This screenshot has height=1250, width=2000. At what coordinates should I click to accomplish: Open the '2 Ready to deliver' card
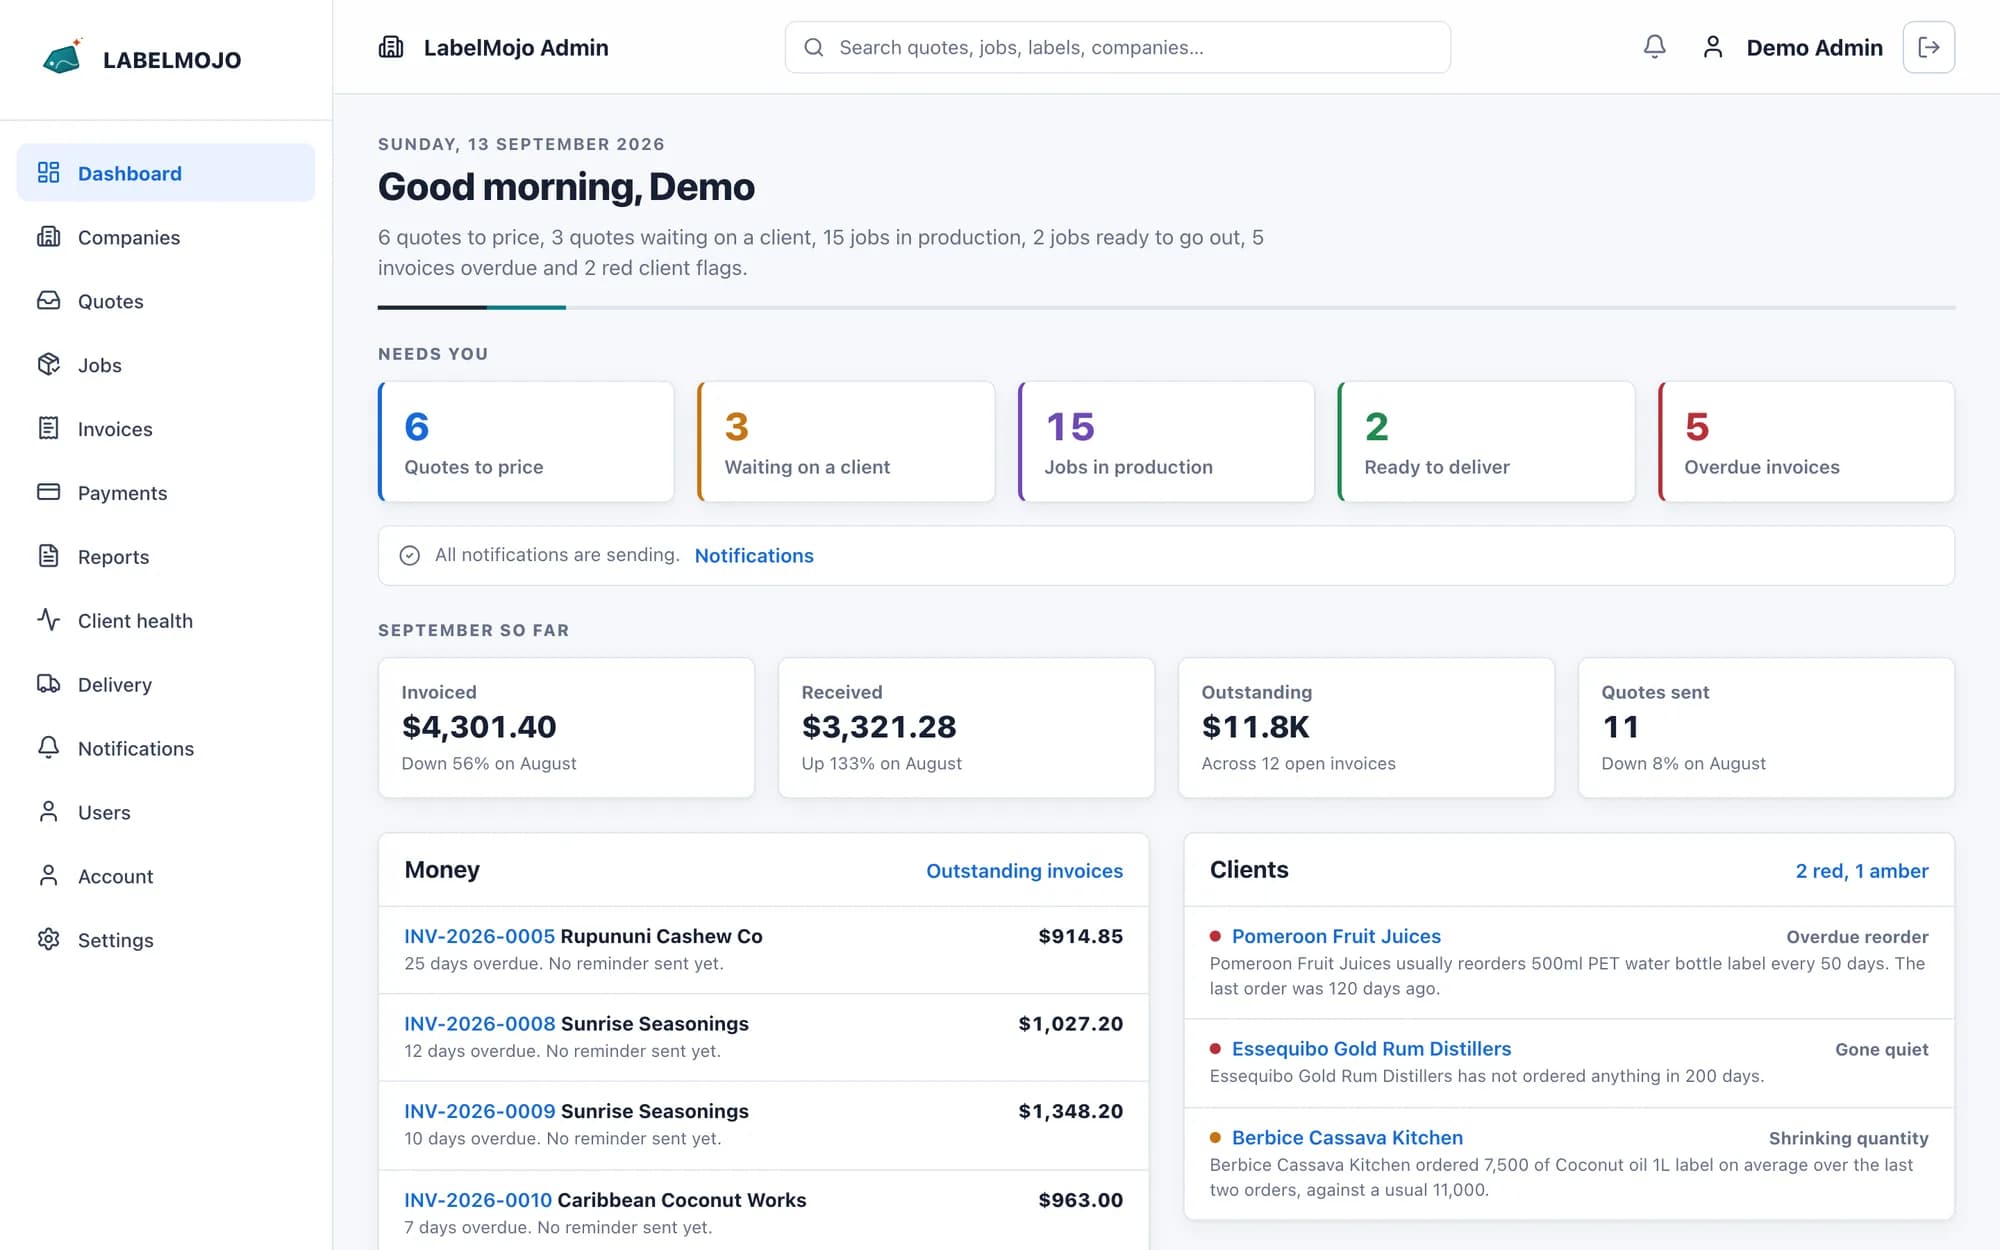point(1486,441)
